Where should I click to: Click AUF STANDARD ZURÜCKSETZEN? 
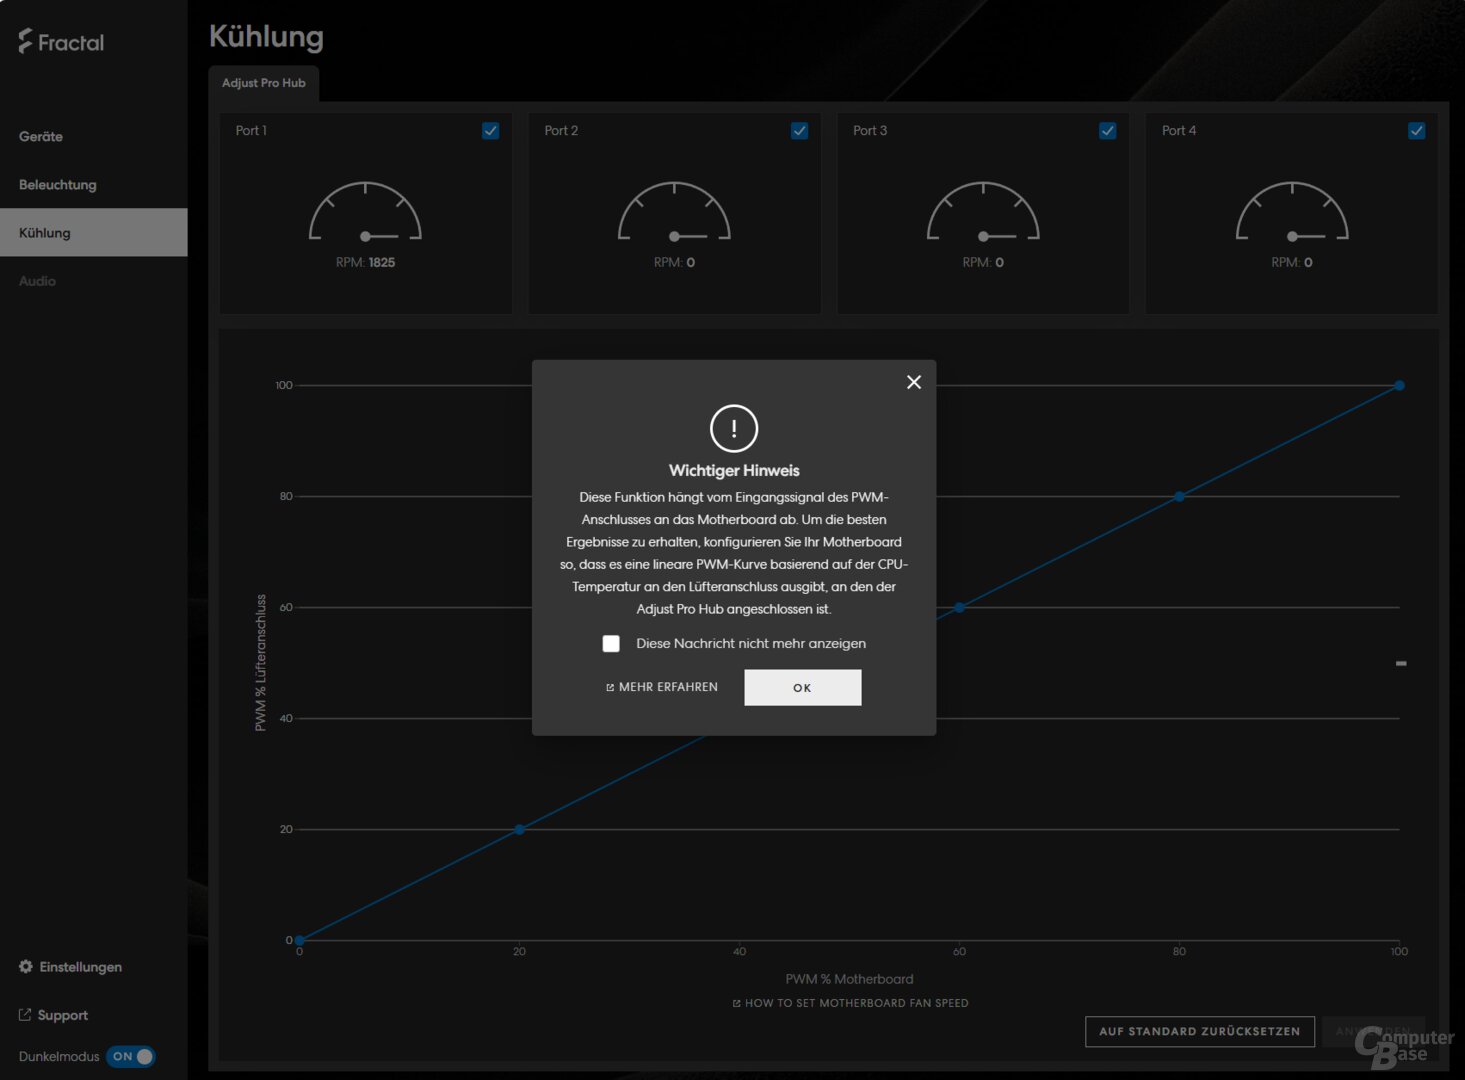coord(1199,1031)
